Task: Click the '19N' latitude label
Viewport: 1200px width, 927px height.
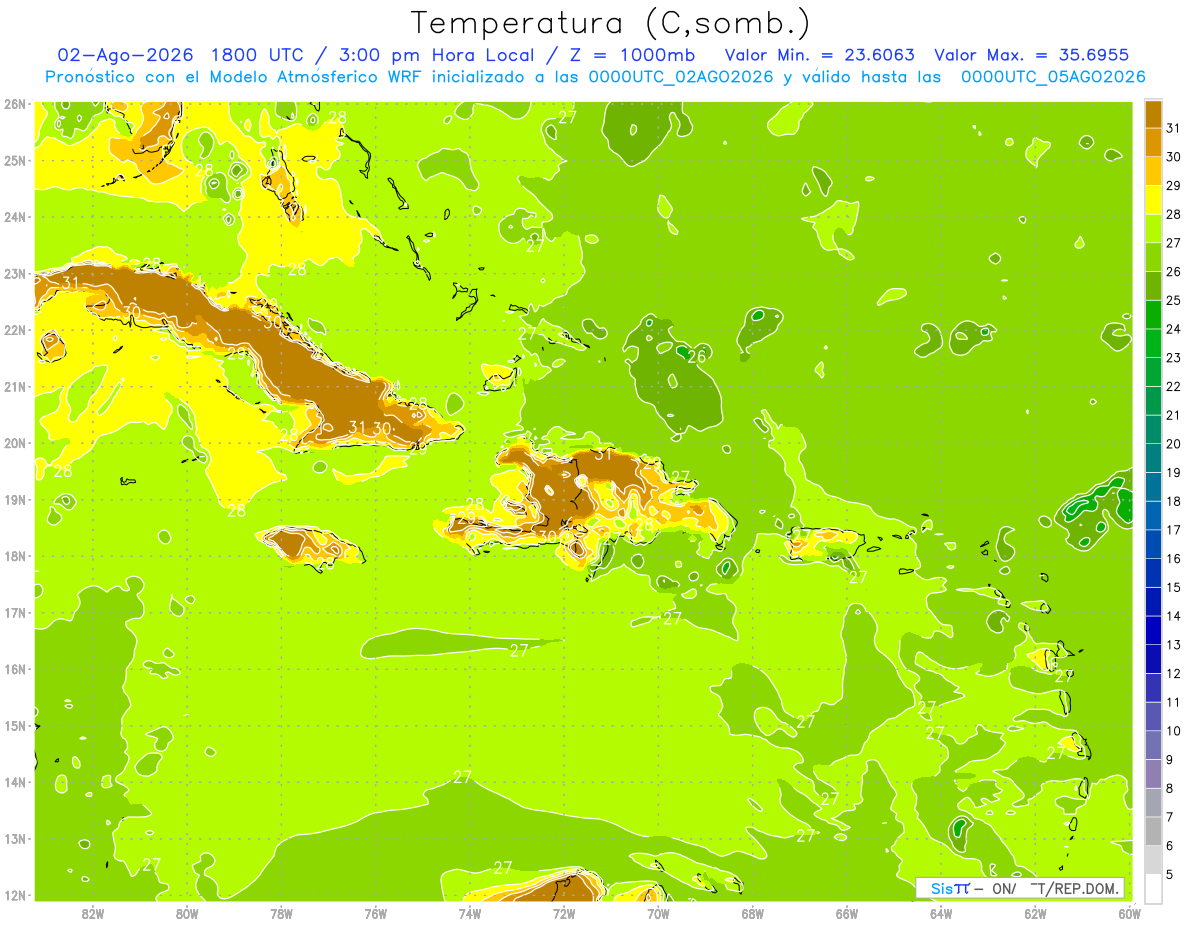Action: pyautogui.click(x=15, y=500)
